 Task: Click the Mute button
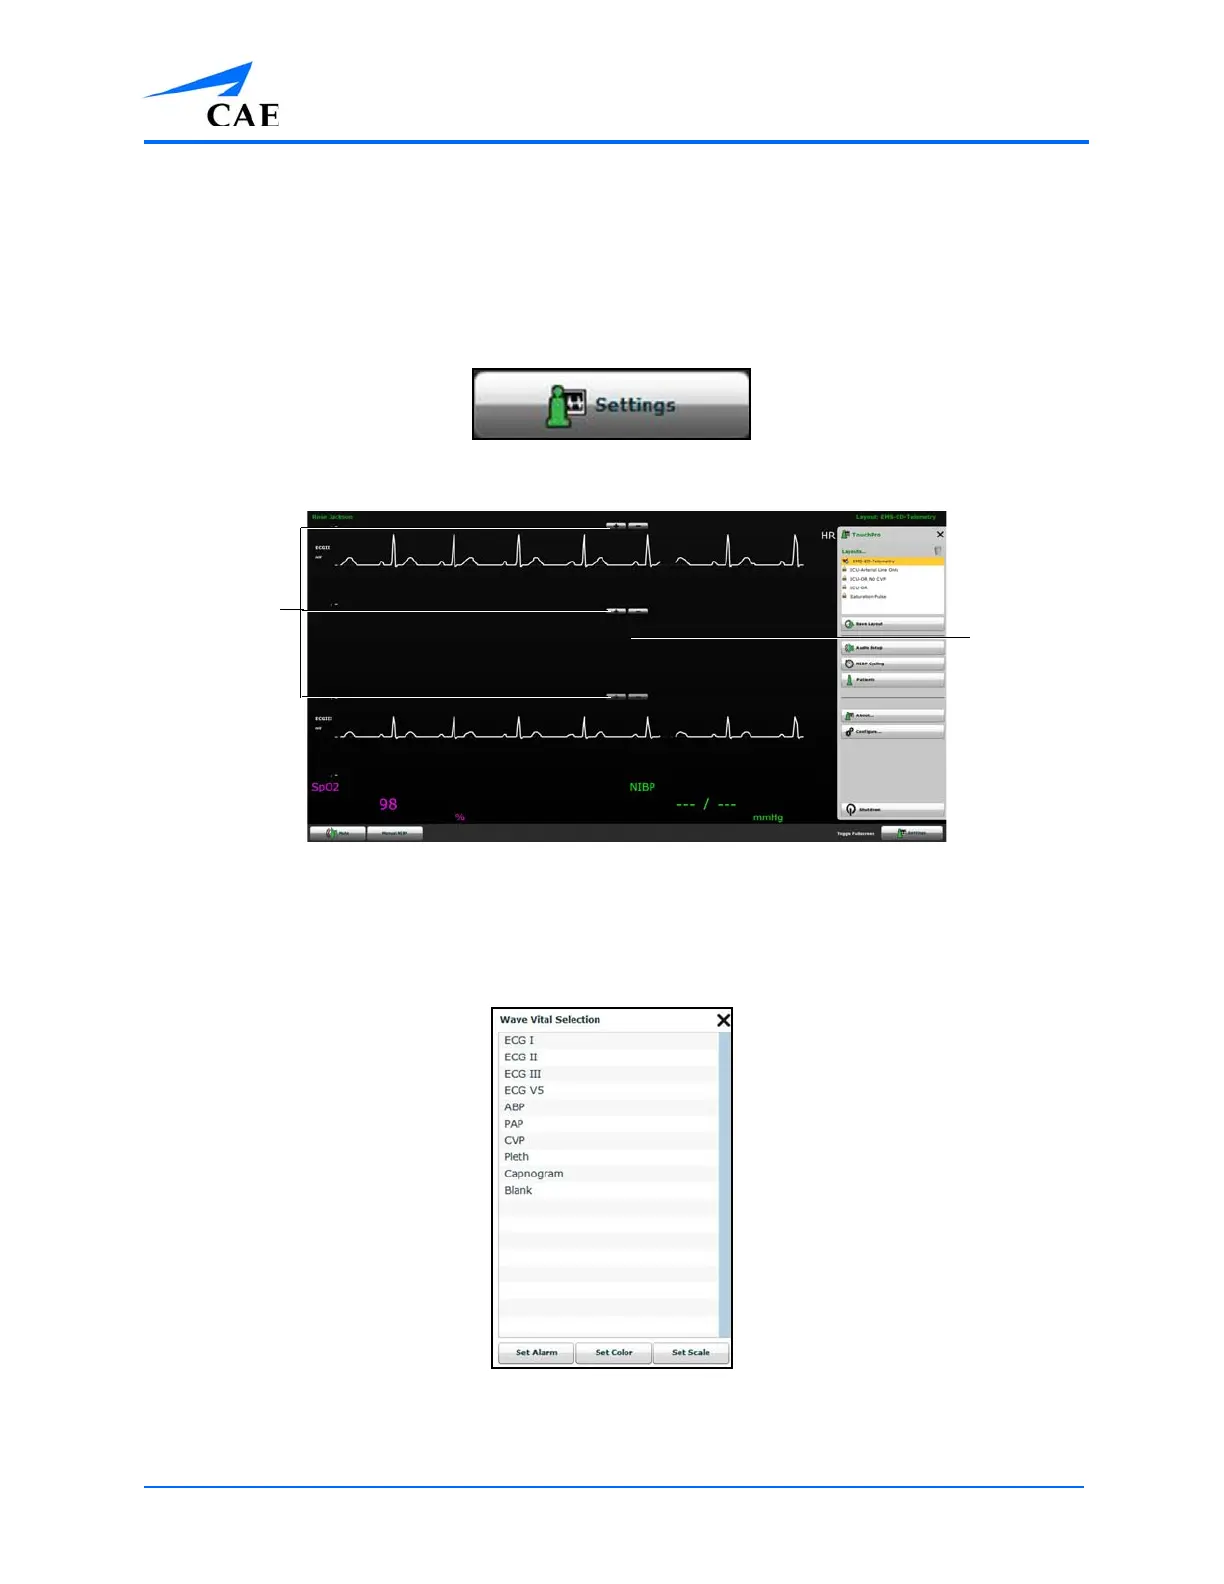pyautogui.click(x=337, y=833)
